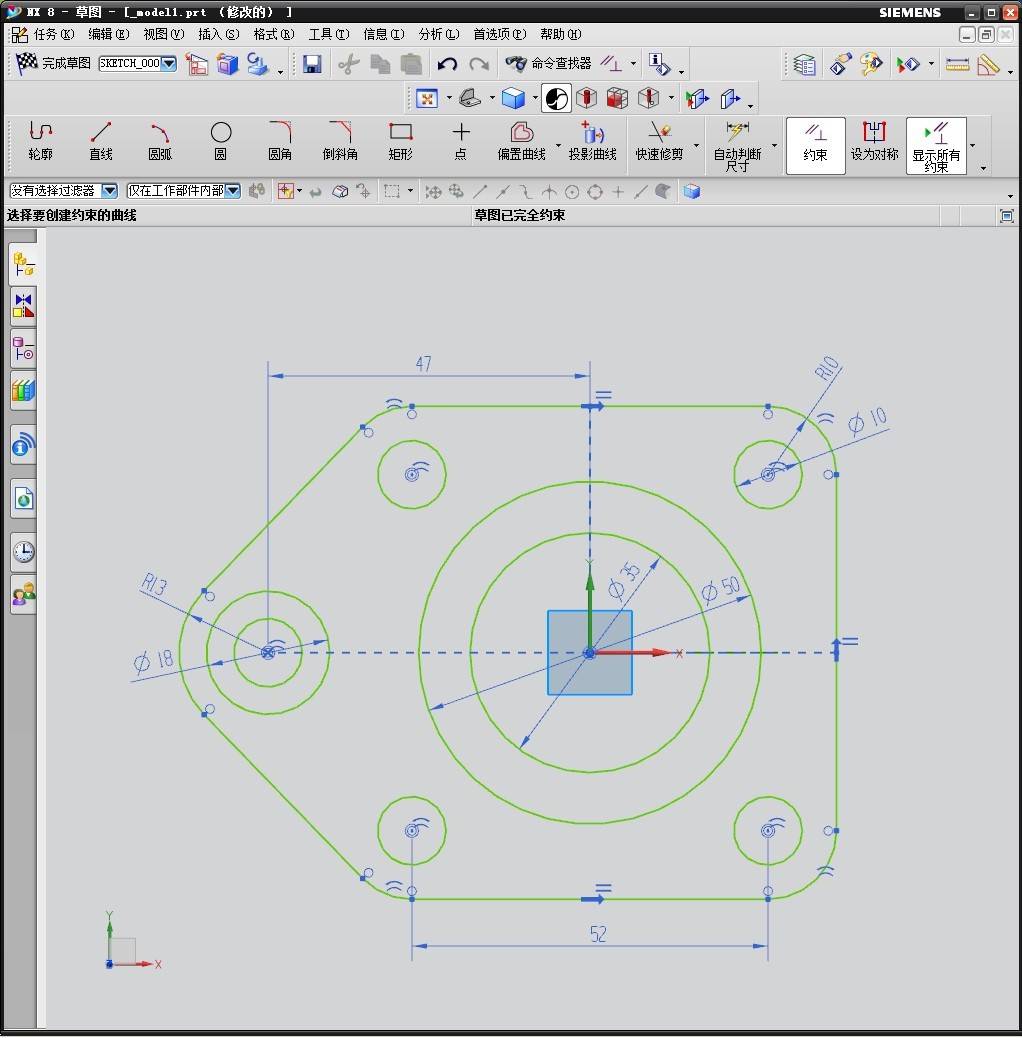Expand the arrow next to Fit view
The height and width of the screenshot is (1038, 1022).
(449, 99)
